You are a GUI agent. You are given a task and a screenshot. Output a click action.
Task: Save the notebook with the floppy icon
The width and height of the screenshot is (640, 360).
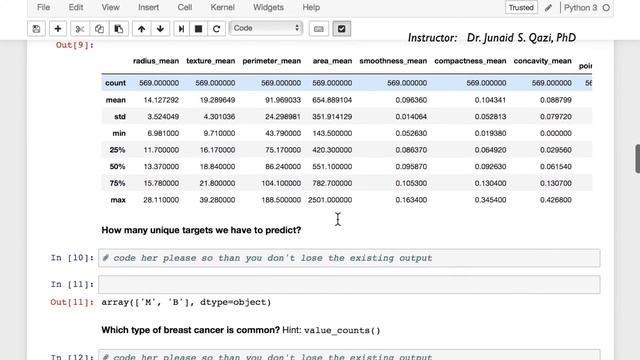[x=36, y=29]
